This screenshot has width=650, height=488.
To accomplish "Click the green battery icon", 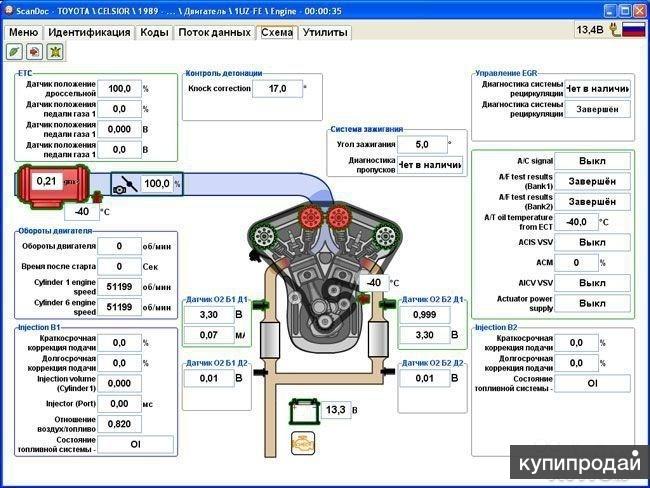I will point(305,411).
